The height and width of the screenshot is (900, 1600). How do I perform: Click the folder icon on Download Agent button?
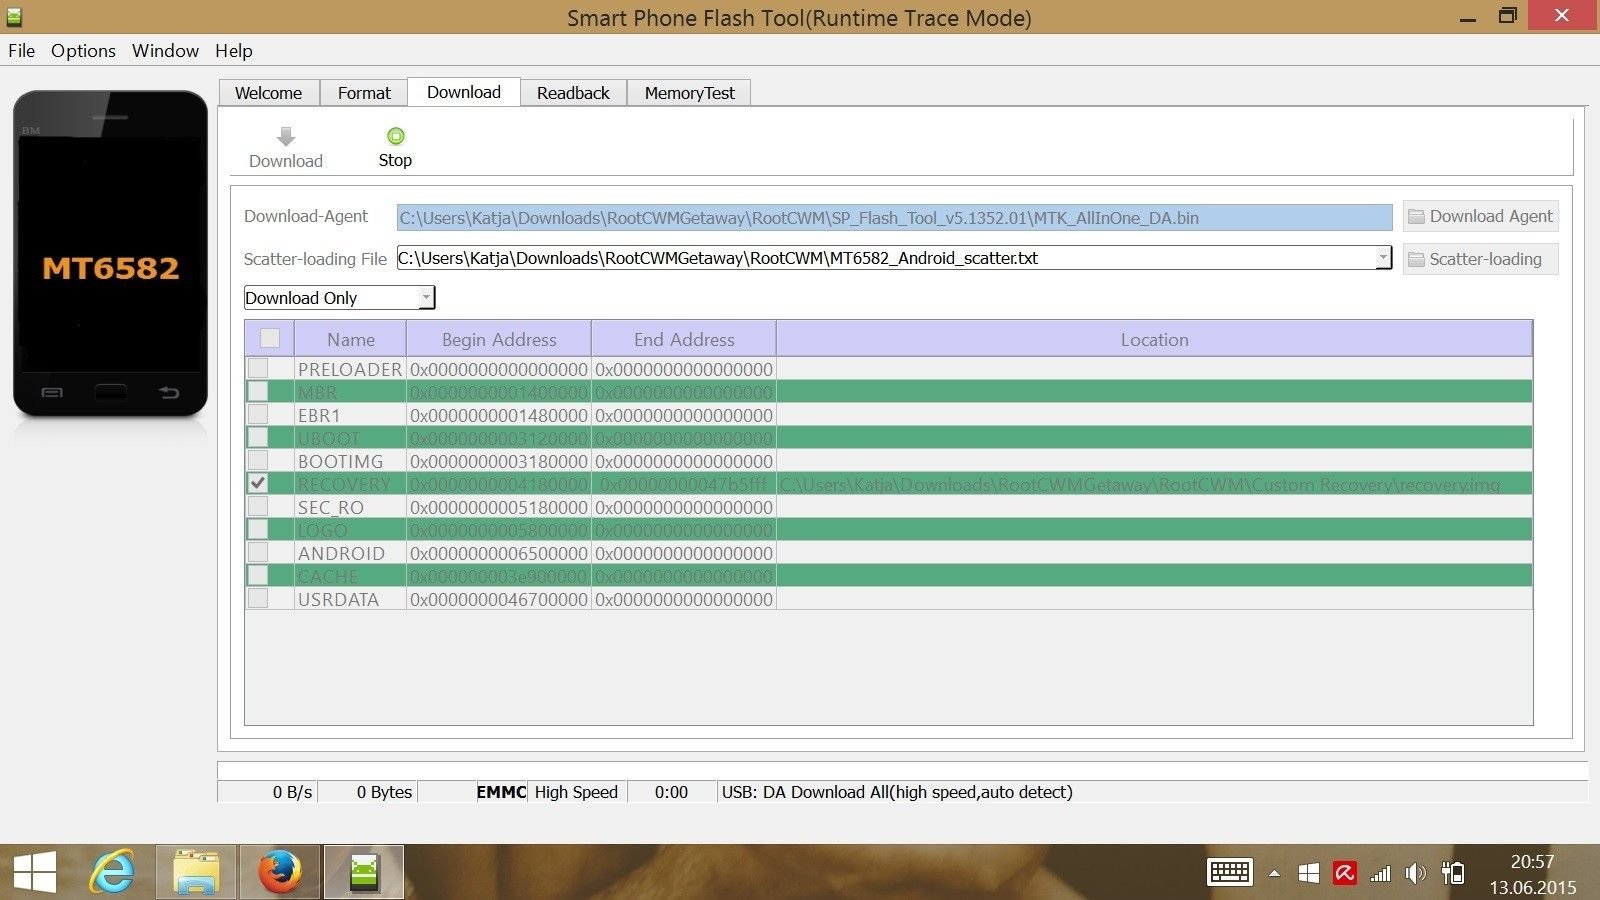tap(1416, 217)
